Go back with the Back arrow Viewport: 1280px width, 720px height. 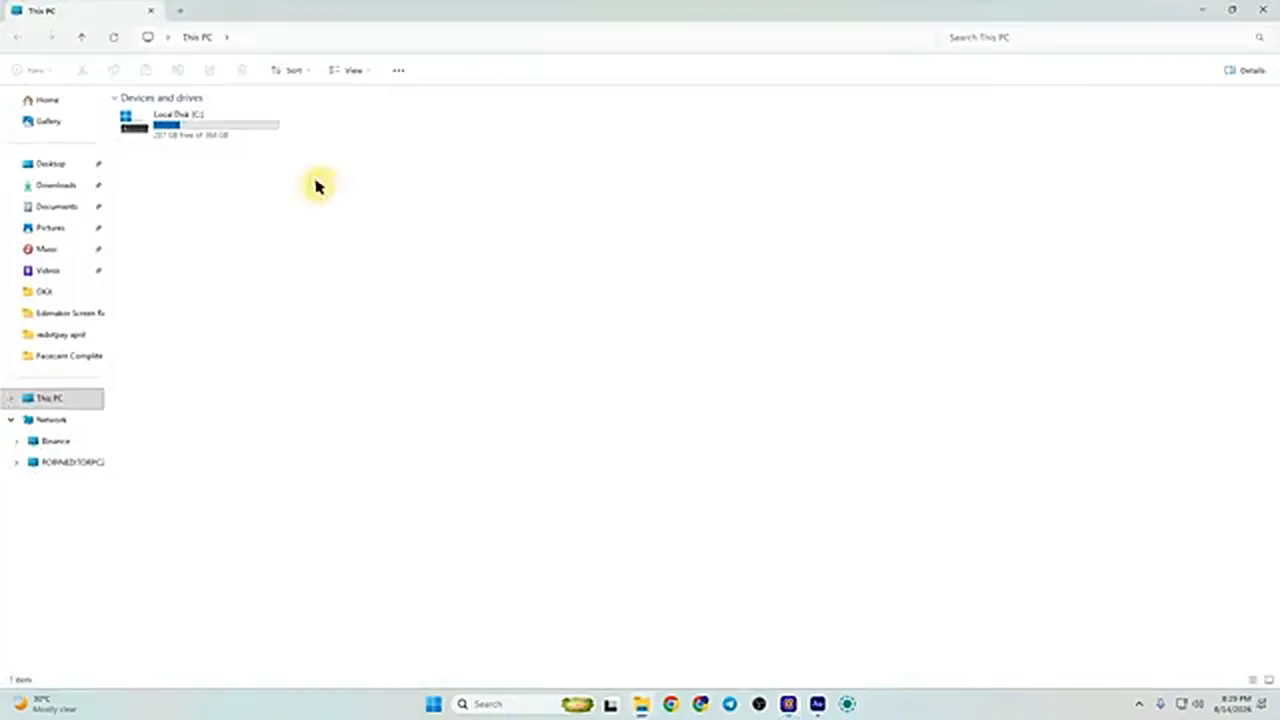point(18,37)
